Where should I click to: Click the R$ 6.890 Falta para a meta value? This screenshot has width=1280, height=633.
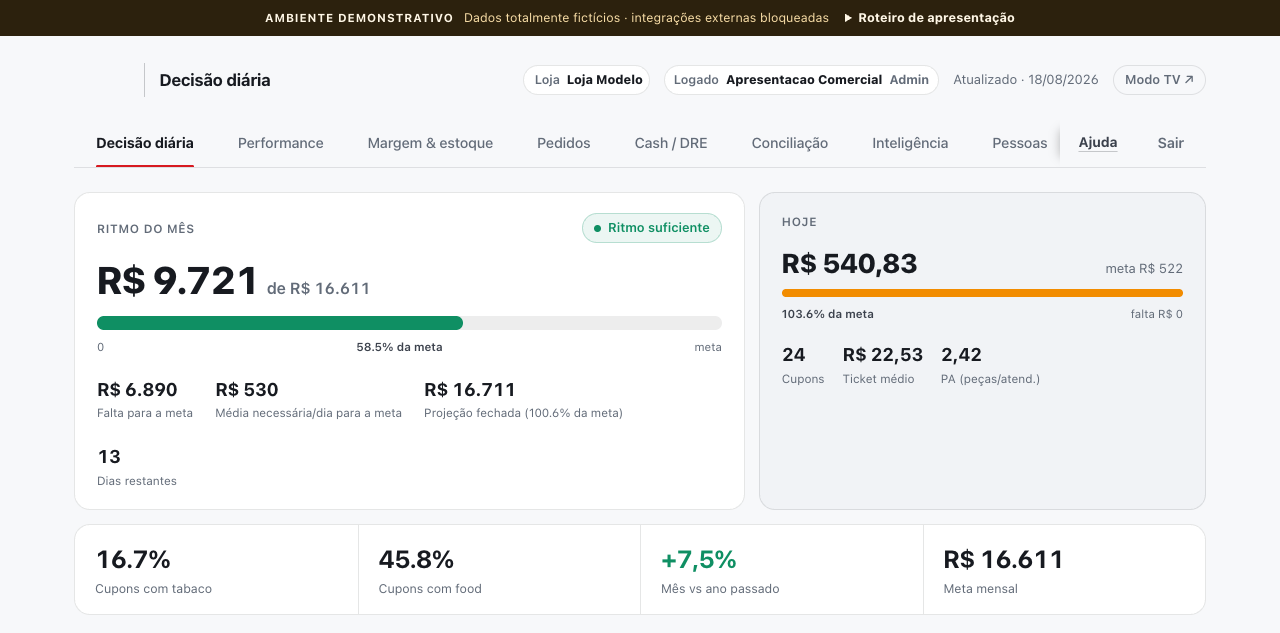(137, 390)
